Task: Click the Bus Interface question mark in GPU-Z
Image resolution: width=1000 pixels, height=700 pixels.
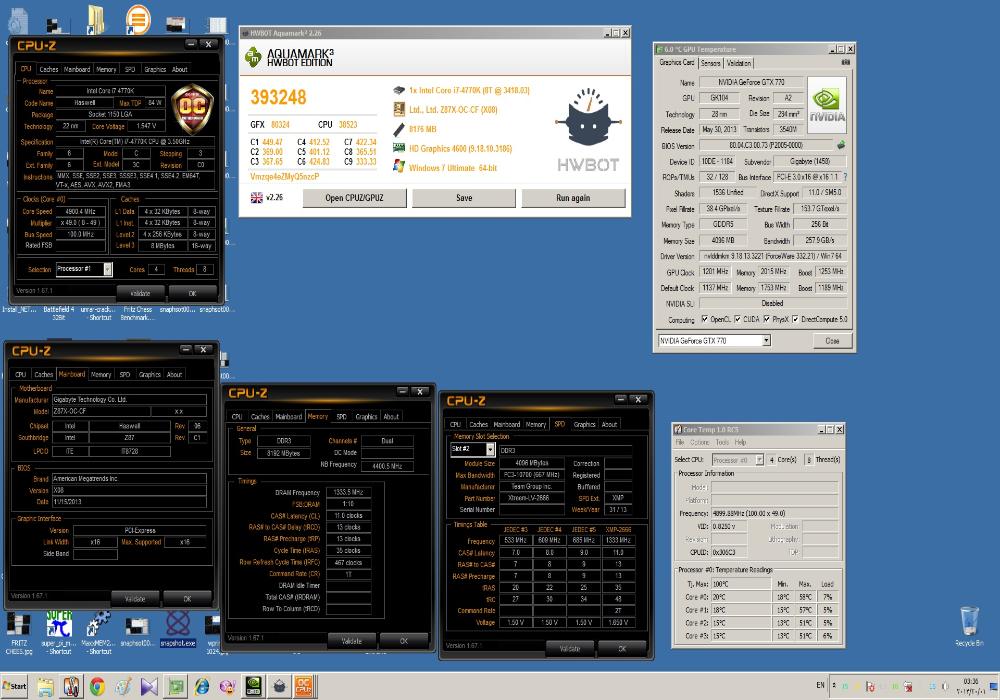Action: click(845, 177)
